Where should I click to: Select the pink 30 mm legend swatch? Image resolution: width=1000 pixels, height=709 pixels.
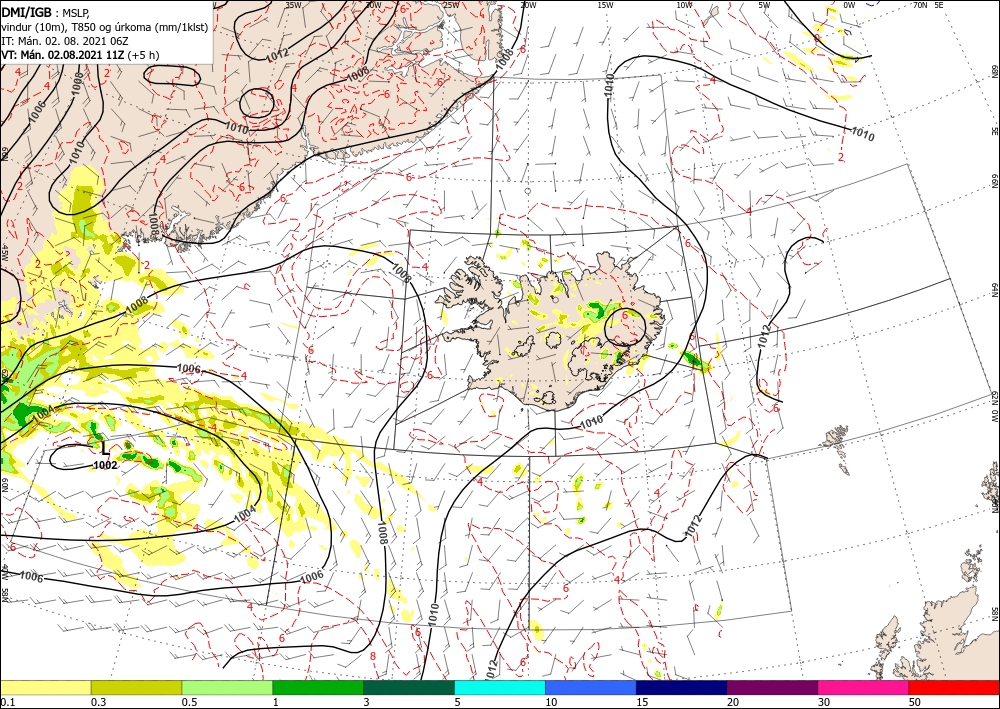pos(864,687)
